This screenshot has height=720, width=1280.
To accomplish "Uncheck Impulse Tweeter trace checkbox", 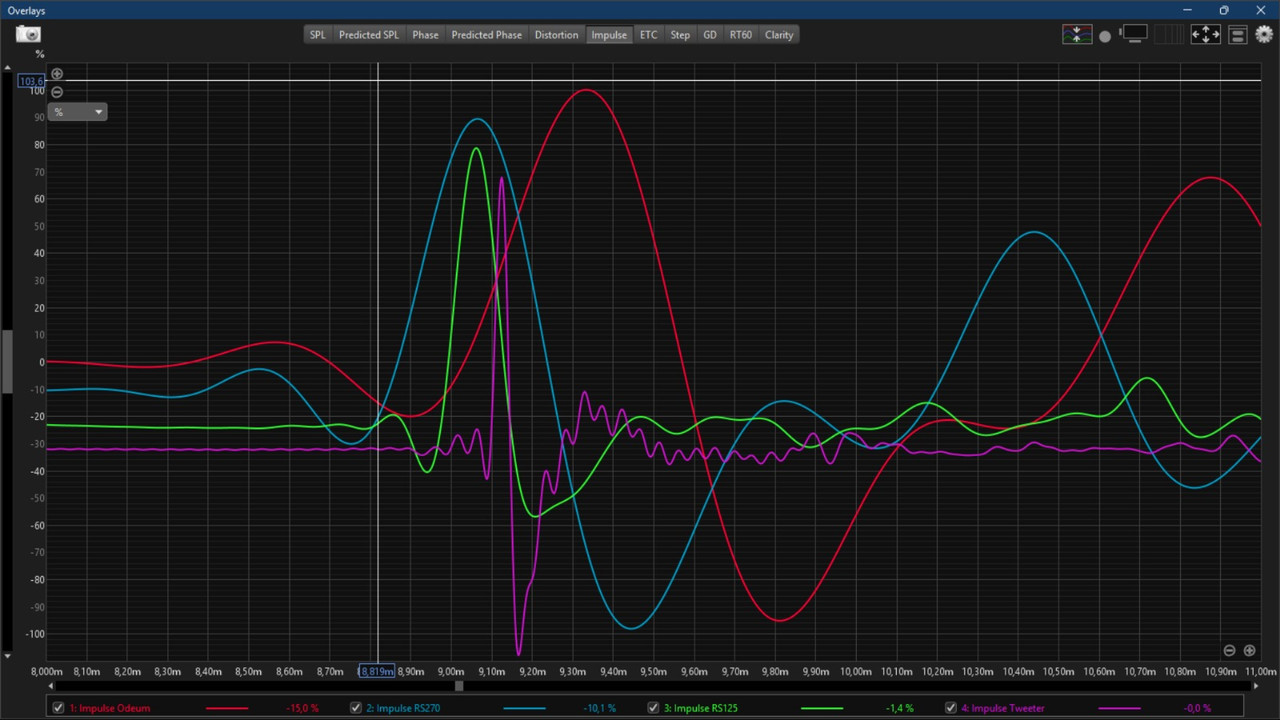I will point(951,708).
